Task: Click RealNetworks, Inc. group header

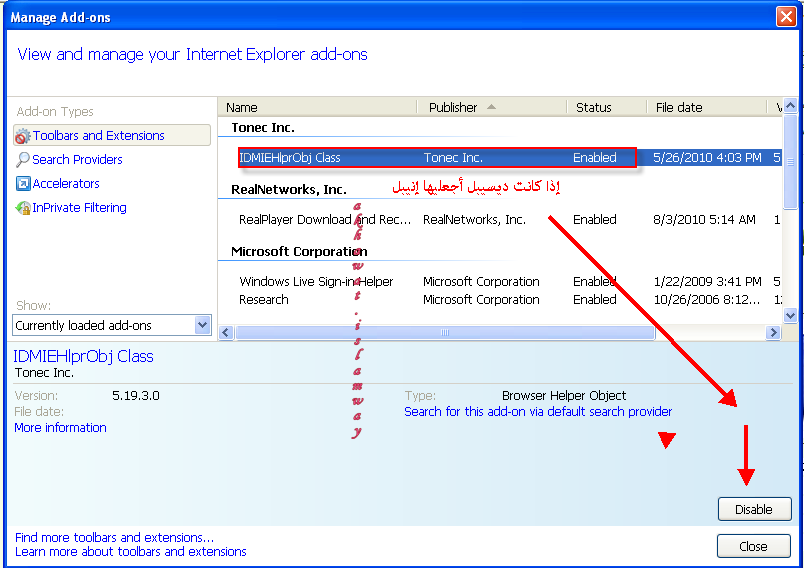Action: coord(289,190)
